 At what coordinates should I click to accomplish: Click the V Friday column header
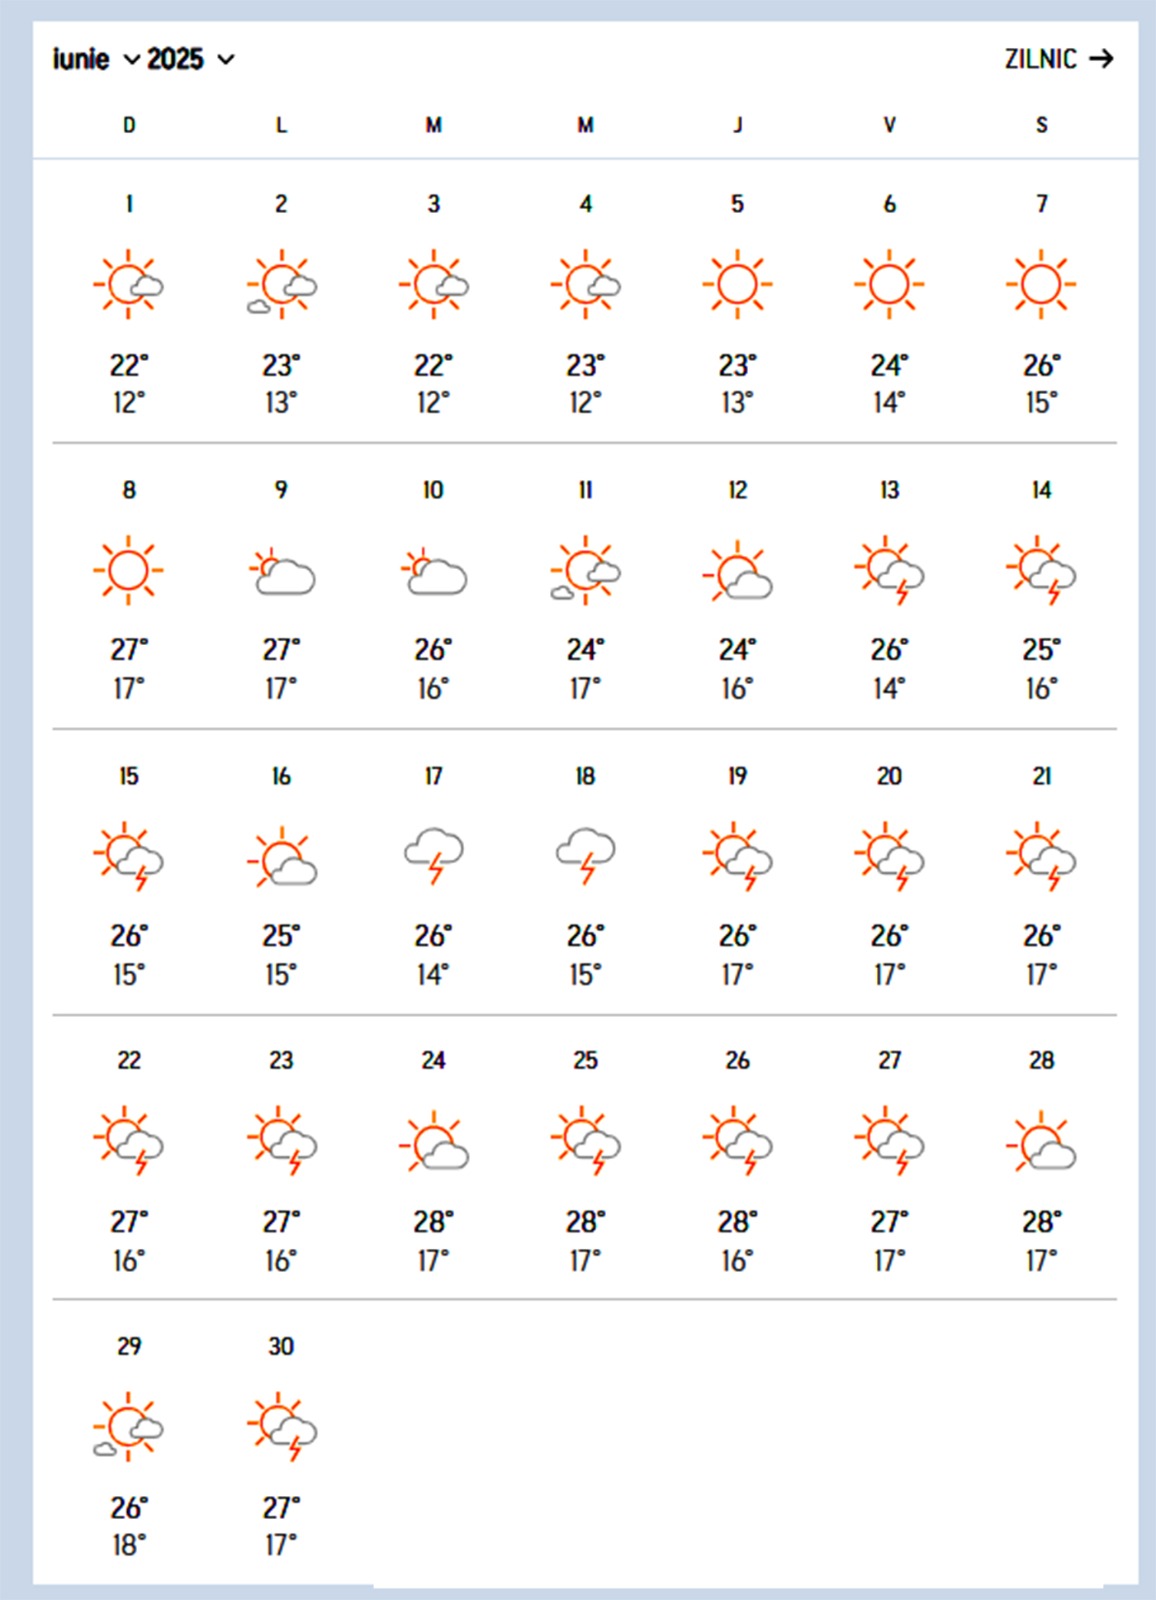click(889, 125)
